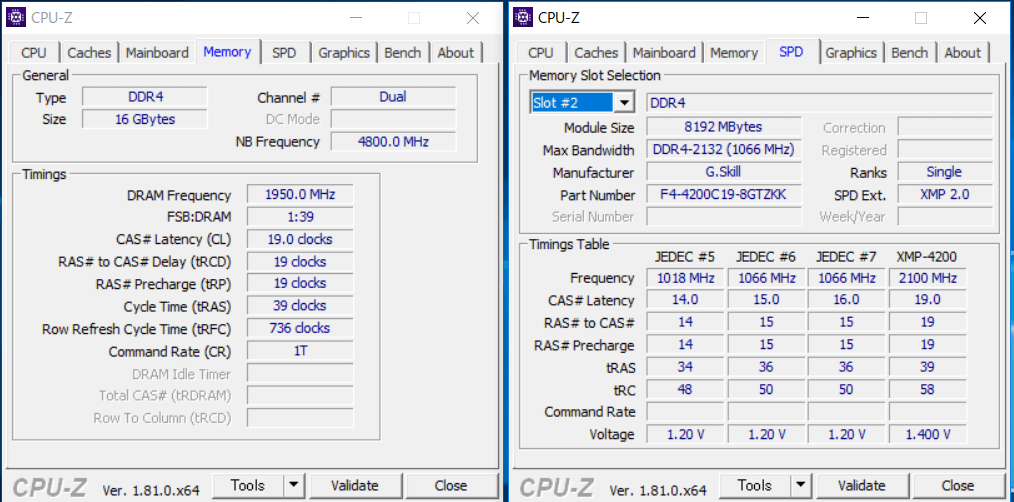1014x502 pixels.
Task: Open Caches tab in left CPU-Z window
Action: (89, 53)
